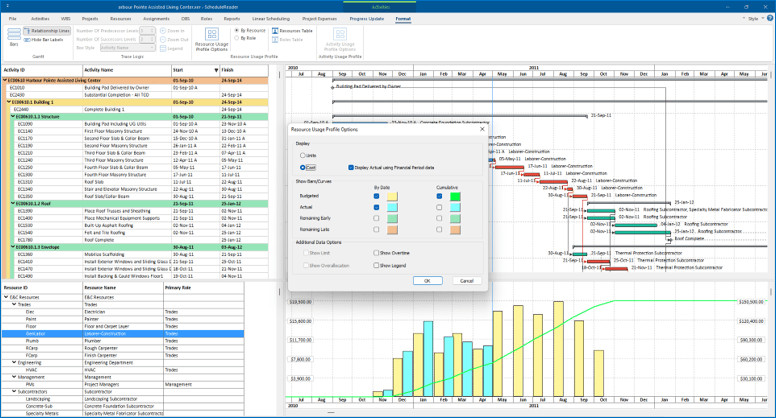Image resolution: width=776 pixels, height=418 pixels.
Task: Switch to the Reports ribbon tab
Action: pyautogui.click(x=232, y=19)
